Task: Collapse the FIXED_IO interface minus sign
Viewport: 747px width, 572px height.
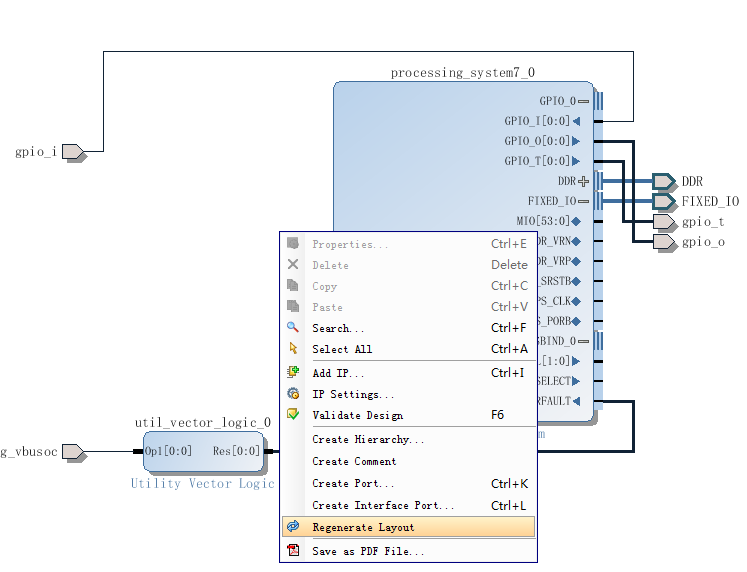Action: (584, 201)
